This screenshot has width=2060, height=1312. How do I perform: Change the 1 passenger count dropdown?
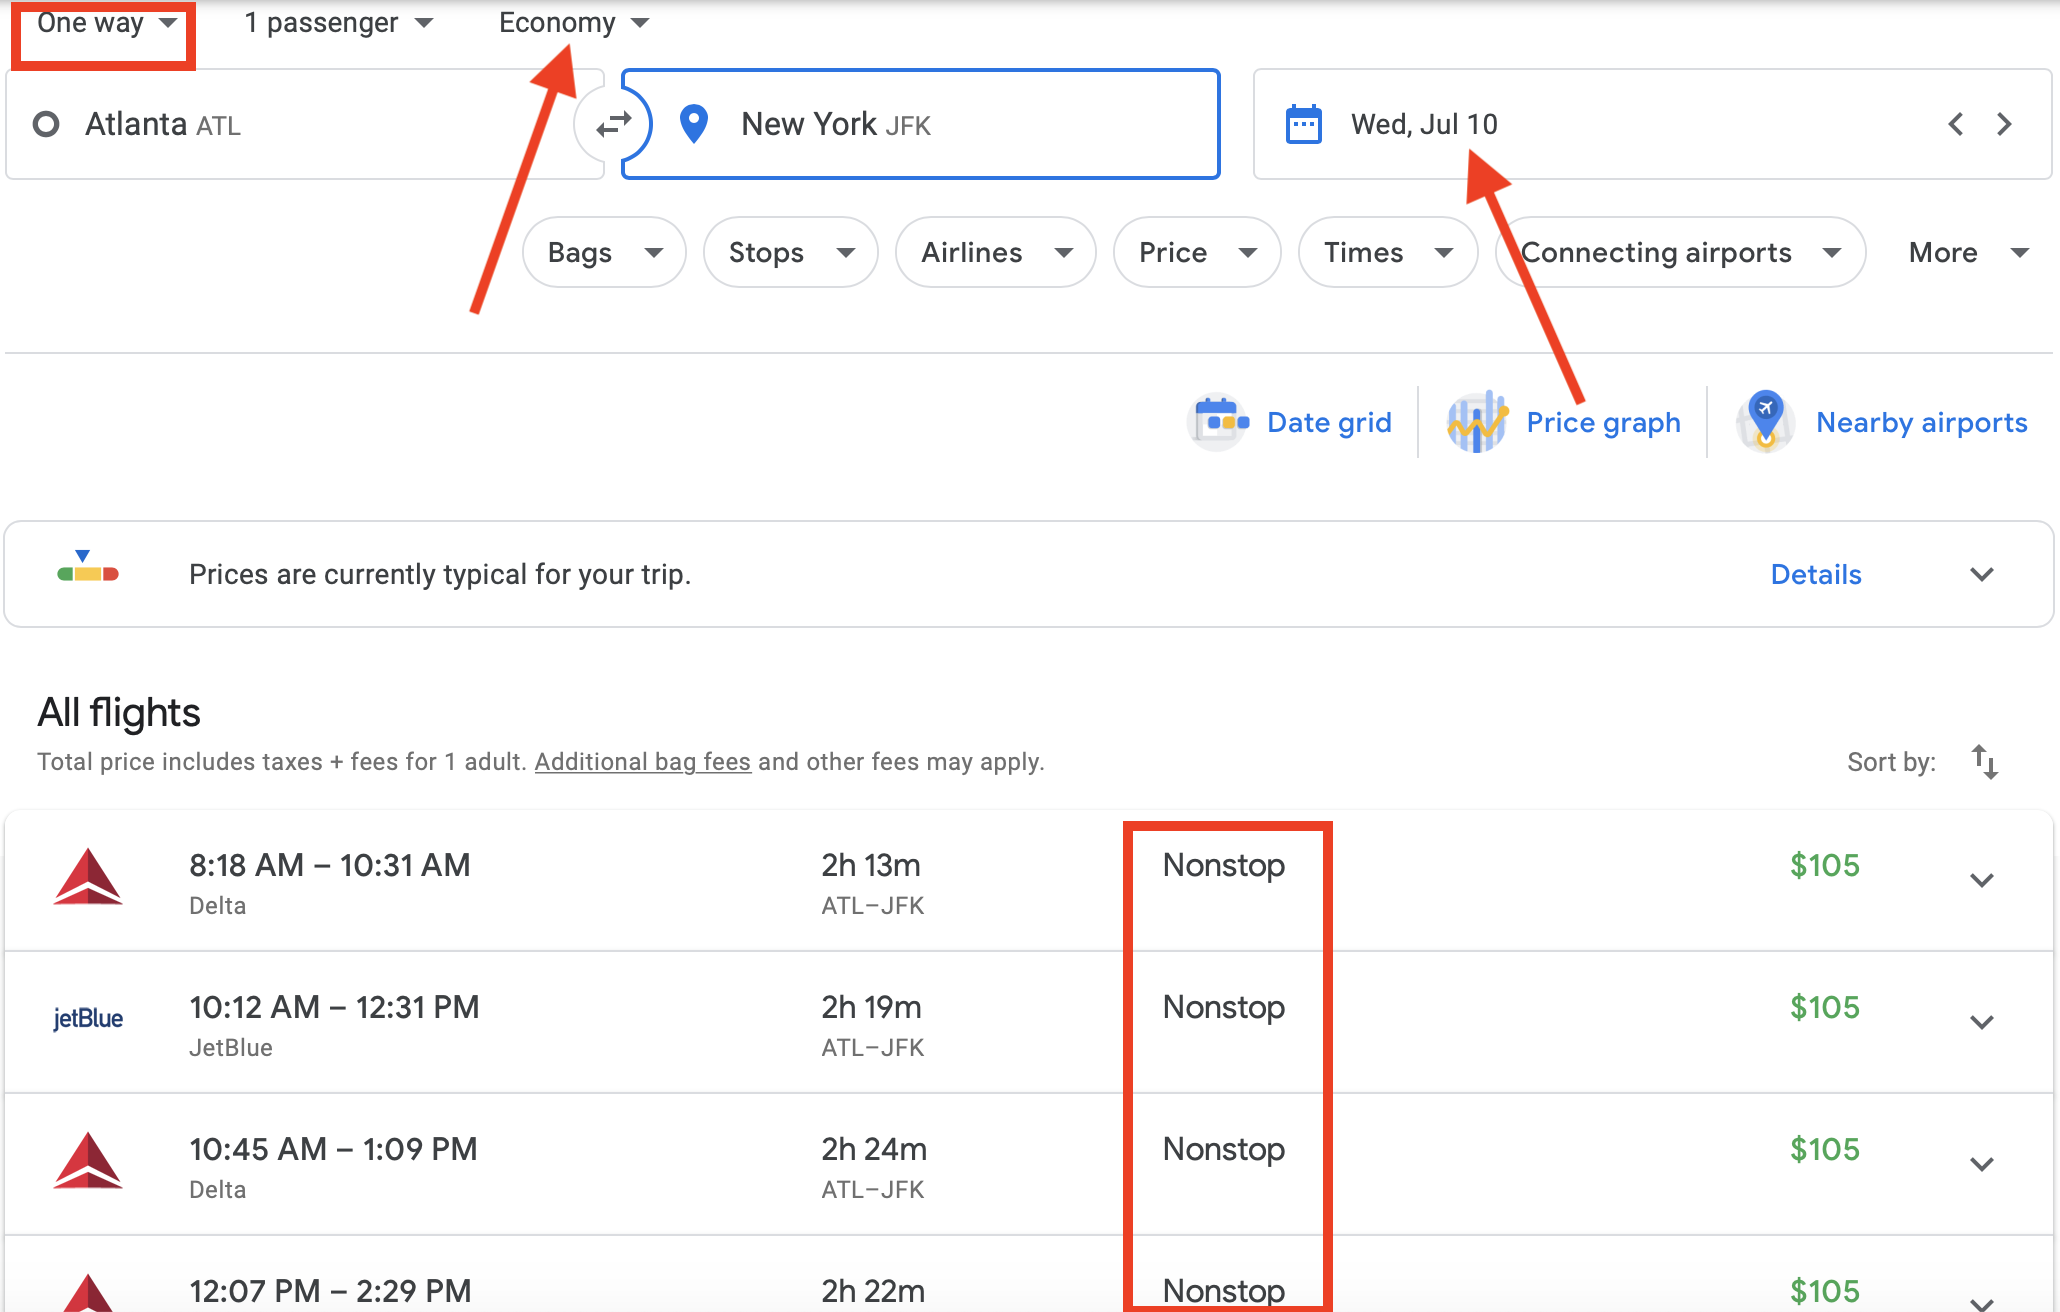coord(338,23)
